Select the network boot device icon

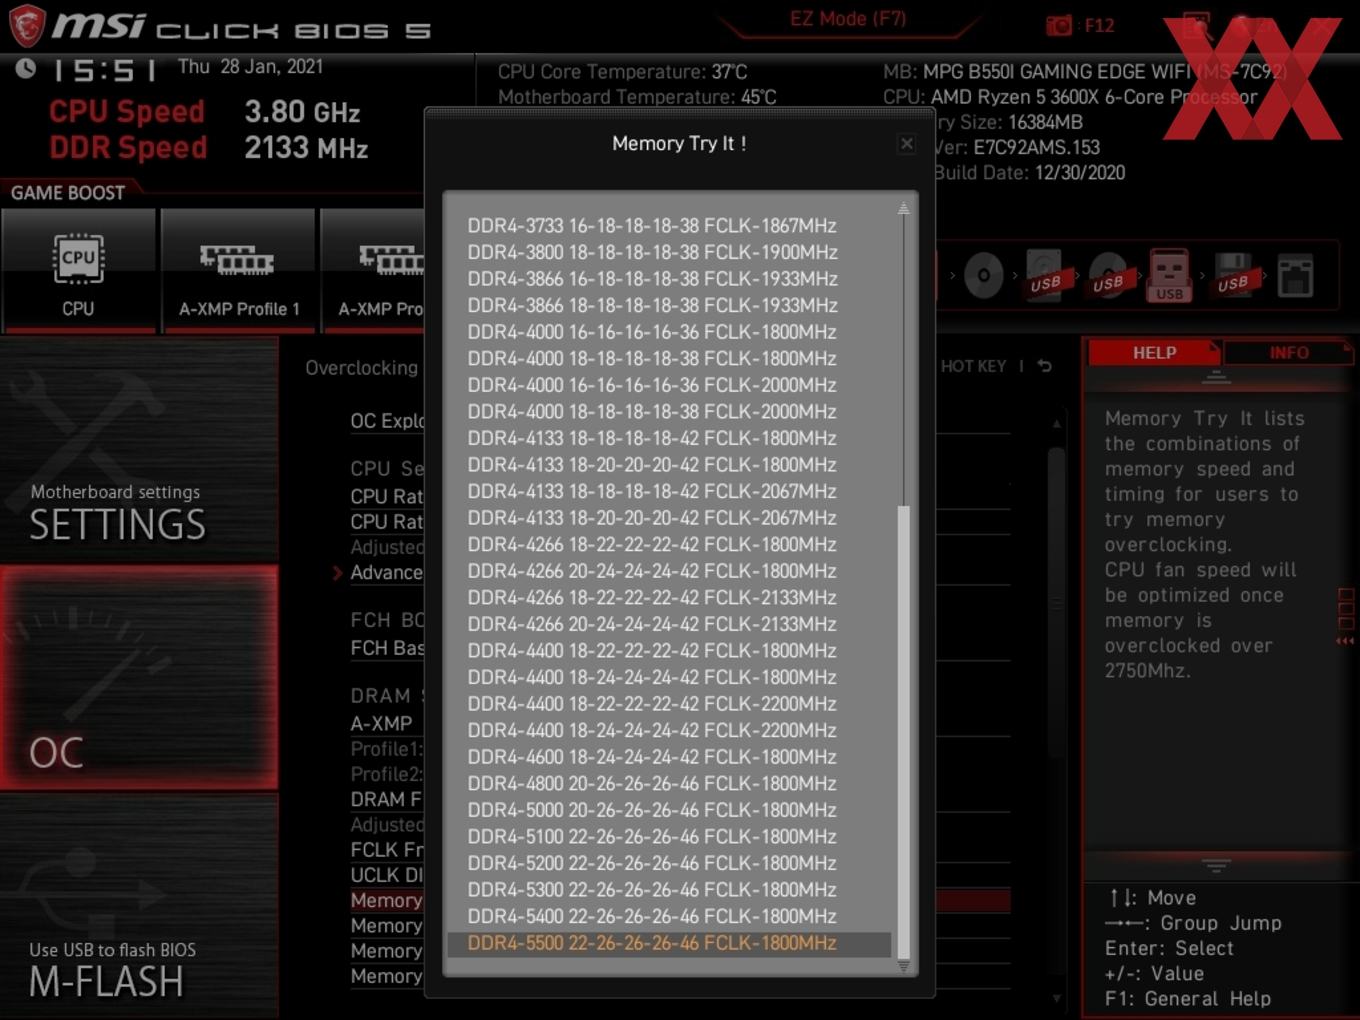click(x=1295, y=276)
